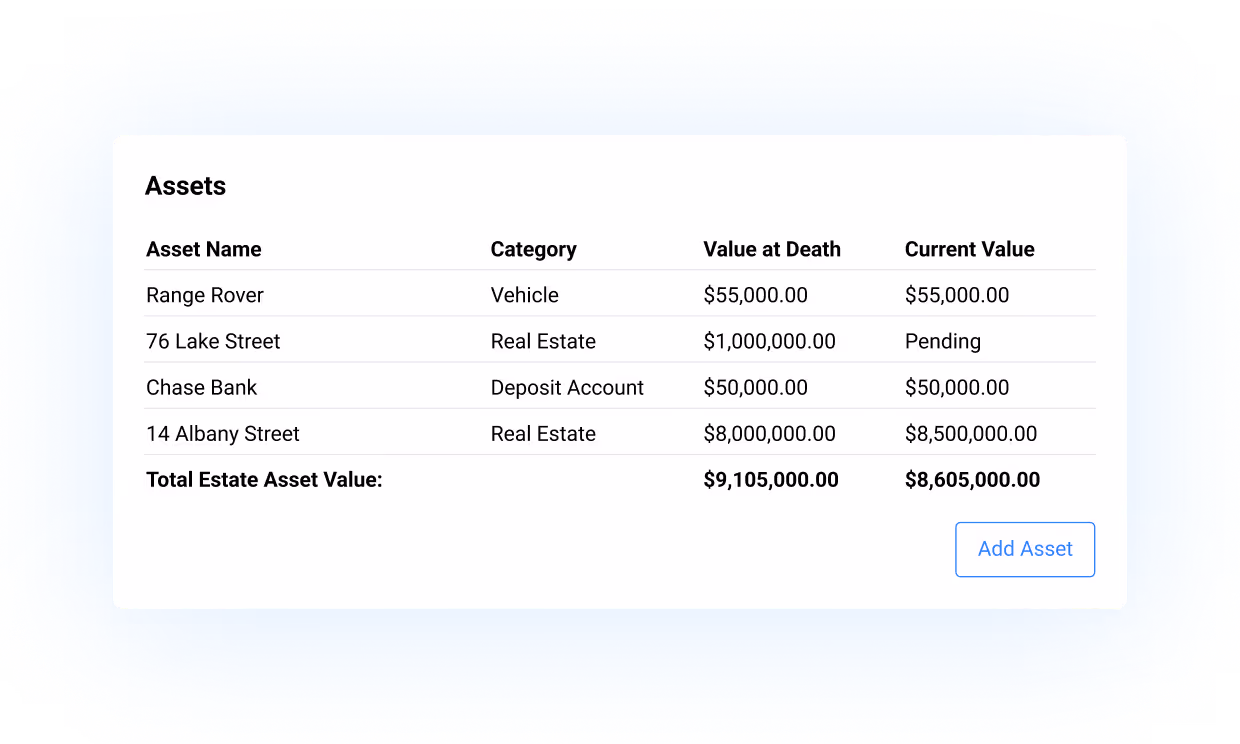Select the Vehicle category cell
This screenshot has height=744, width=1240.
(x=524, y=295)
